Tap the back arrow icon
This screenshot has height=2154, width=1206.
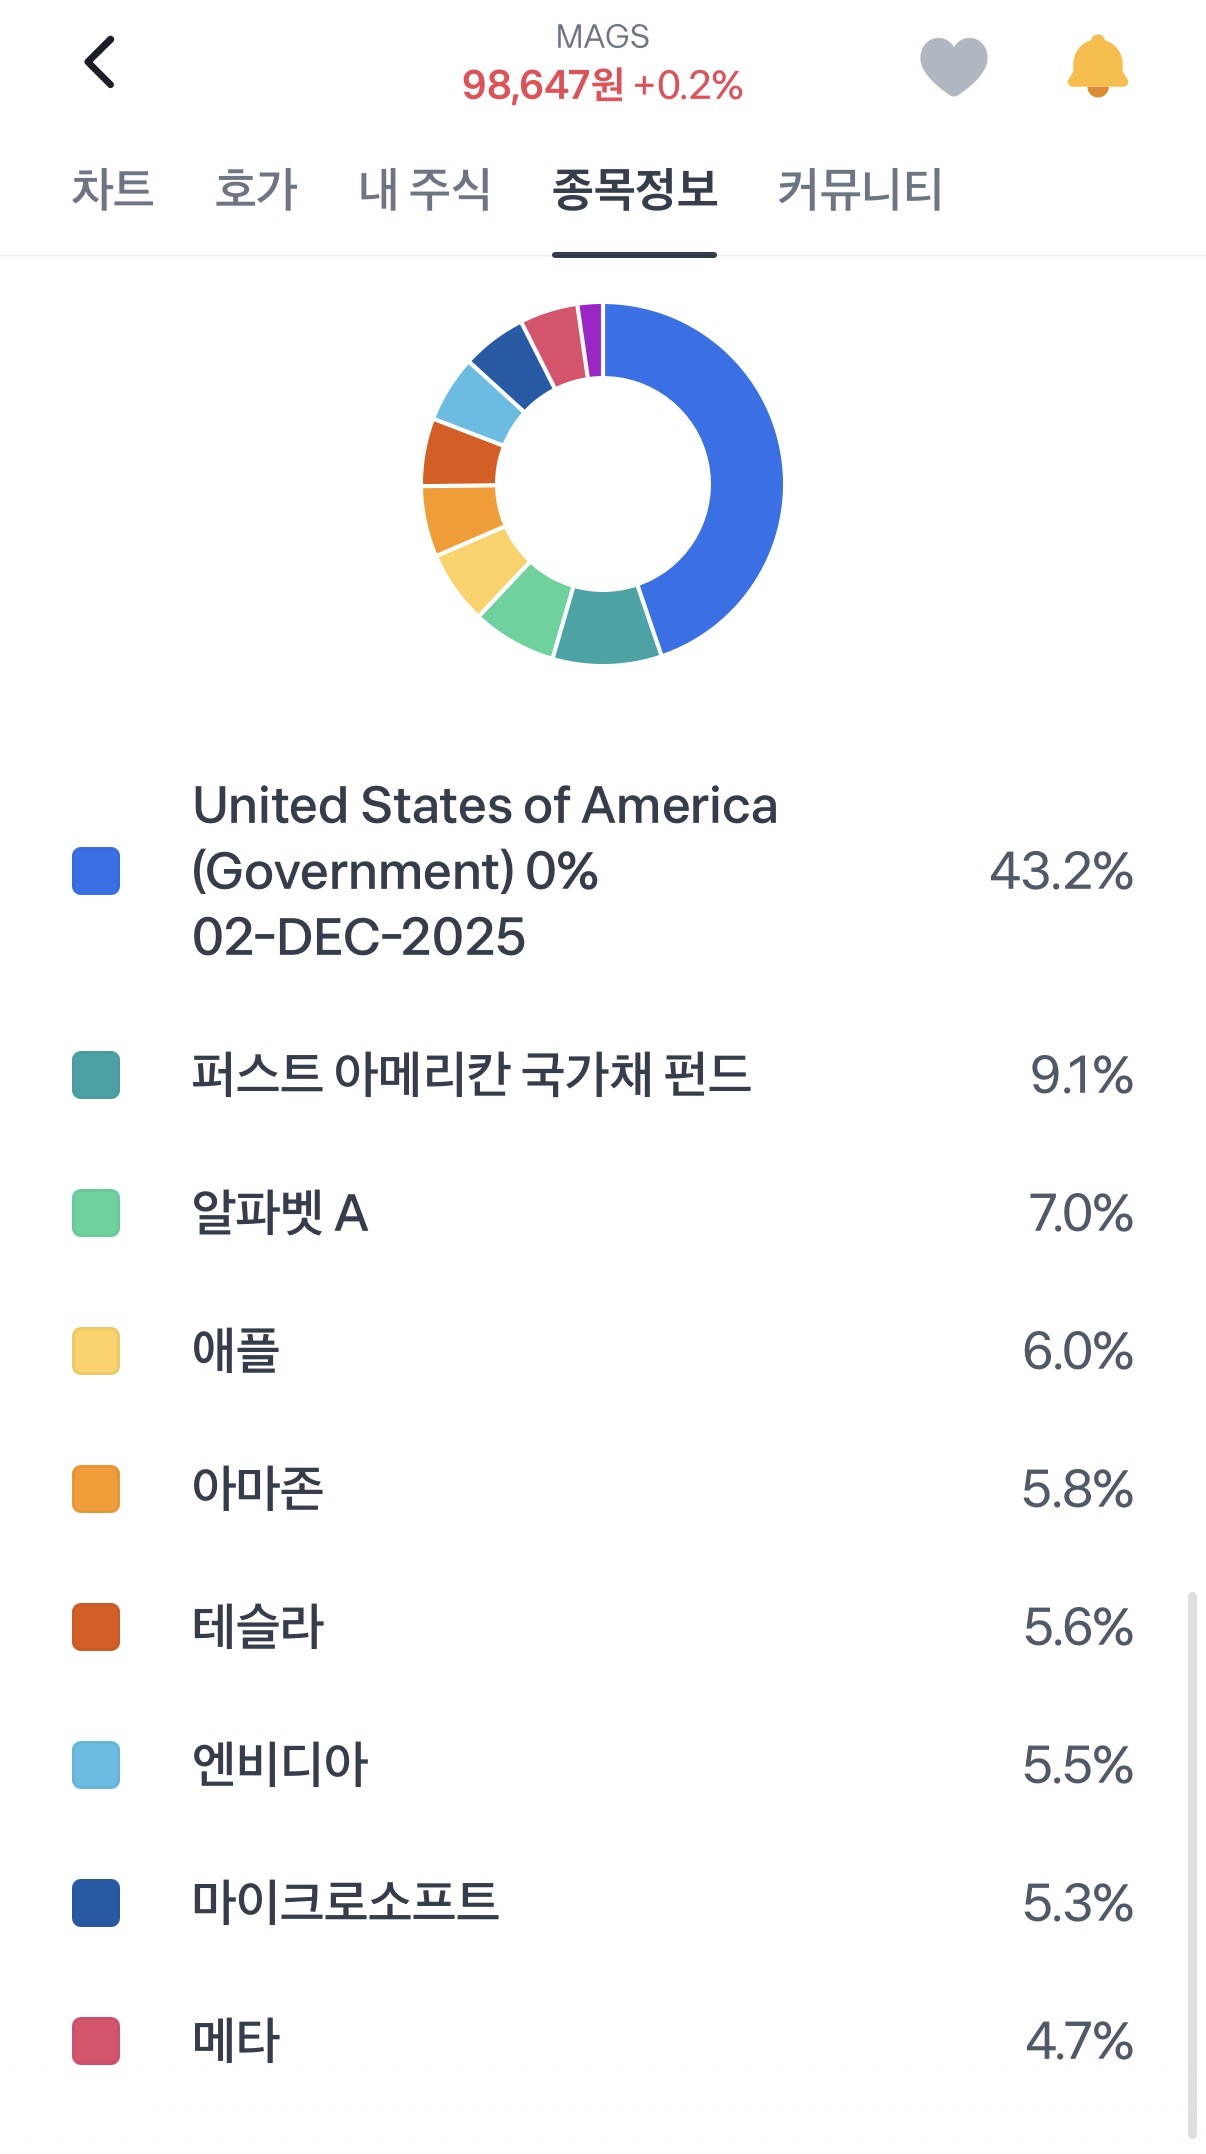pyautogui.click(x=100, y=62)
